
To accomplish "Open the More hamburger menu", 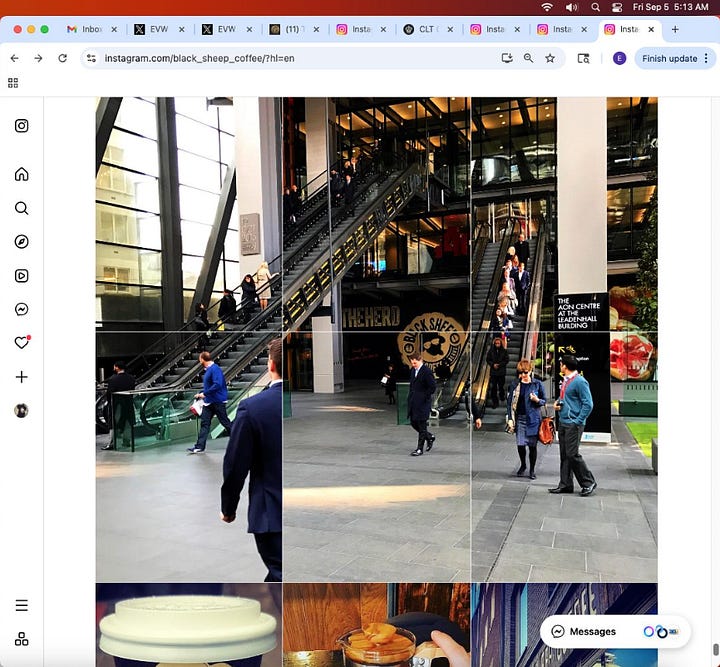I will coord(22,605).
